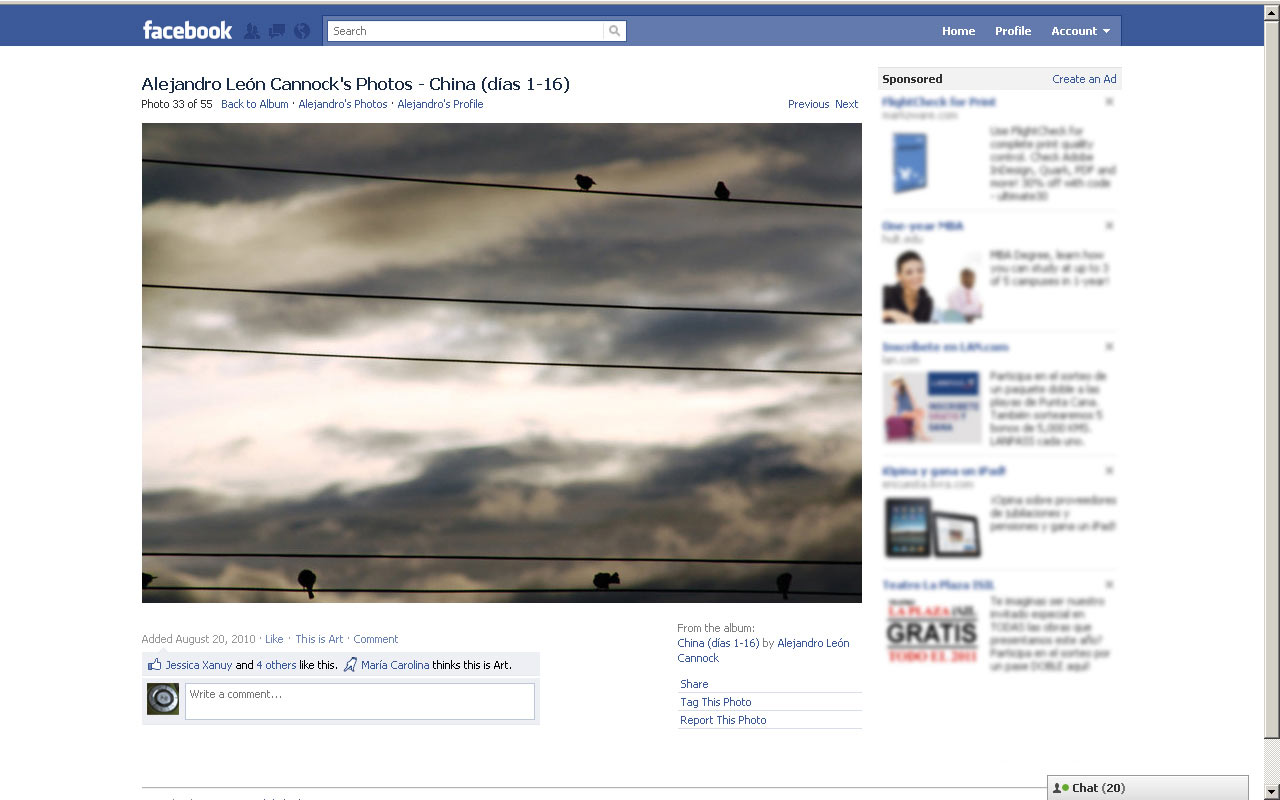Open the messages icon in header
The image size is (1280, 800).
tap(277, 31)
